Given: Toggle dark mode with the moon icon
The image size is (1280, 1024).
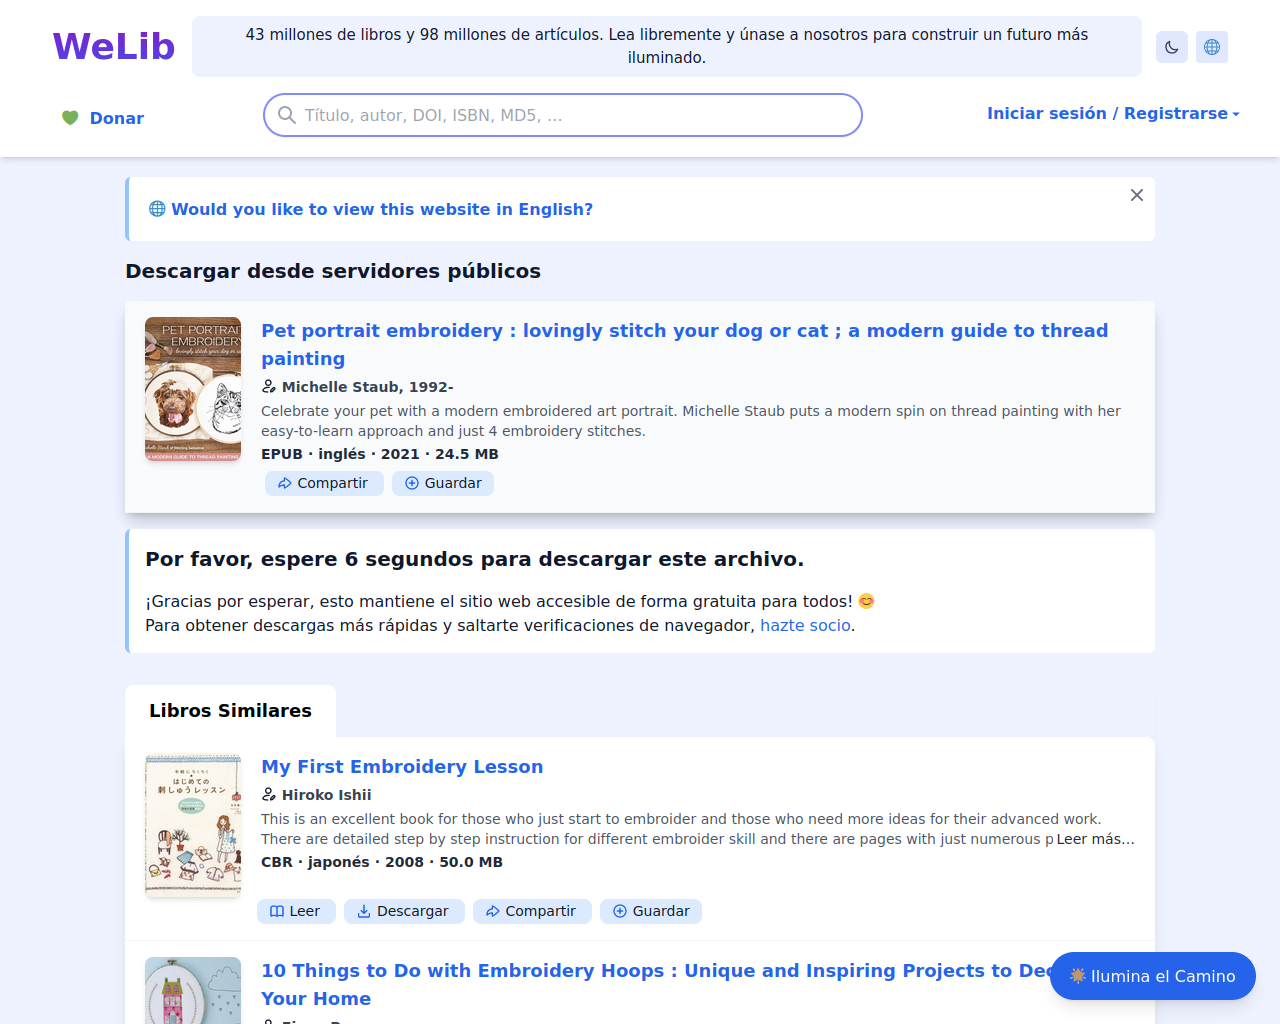Looking at the screenshot, I should pyautogui.click(x=1172, y=47).
